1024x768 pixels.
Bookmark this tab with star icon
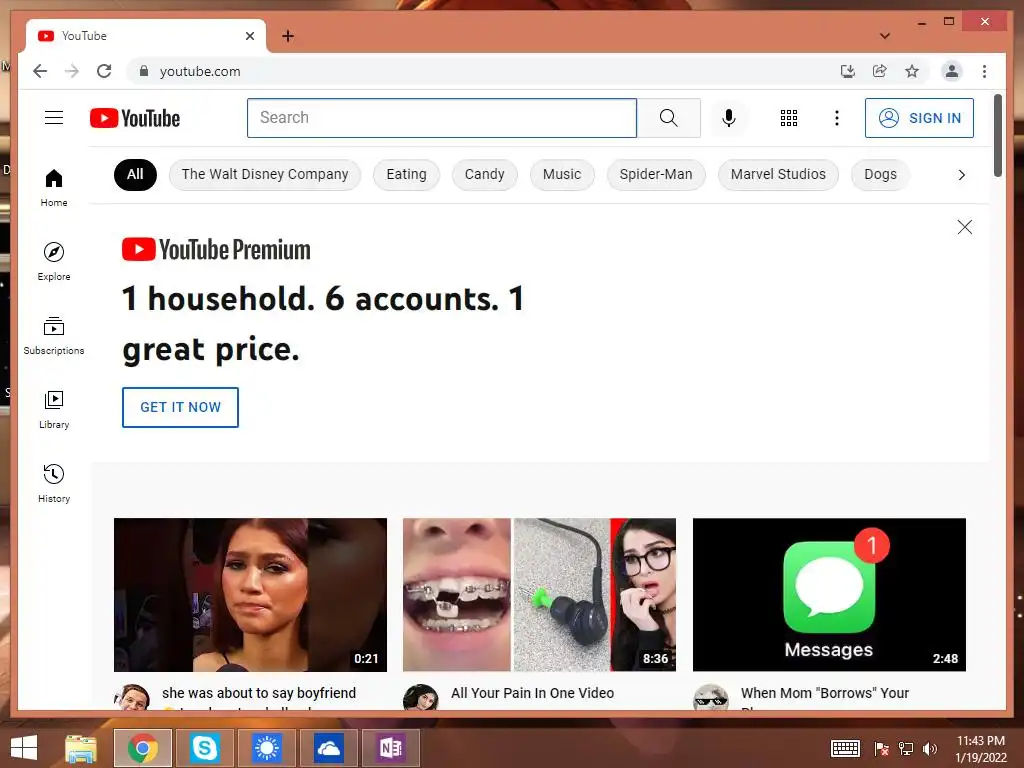(912, 71)
